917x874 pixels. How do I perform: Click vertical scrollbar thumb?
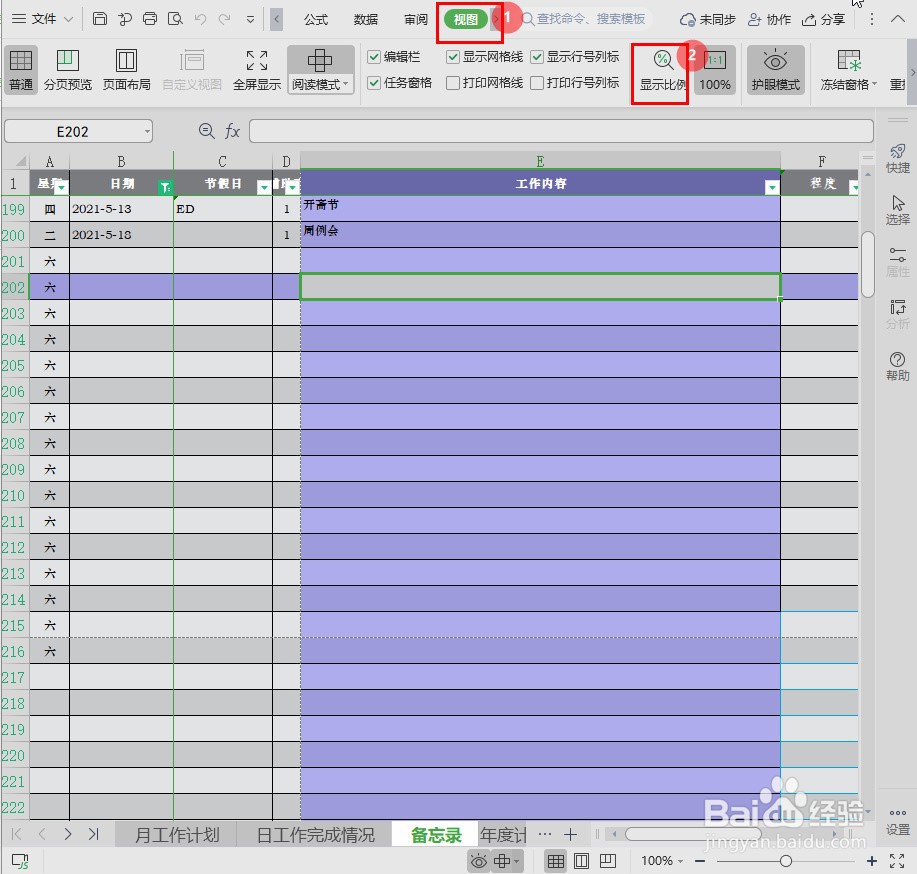[x=868, y=264]
